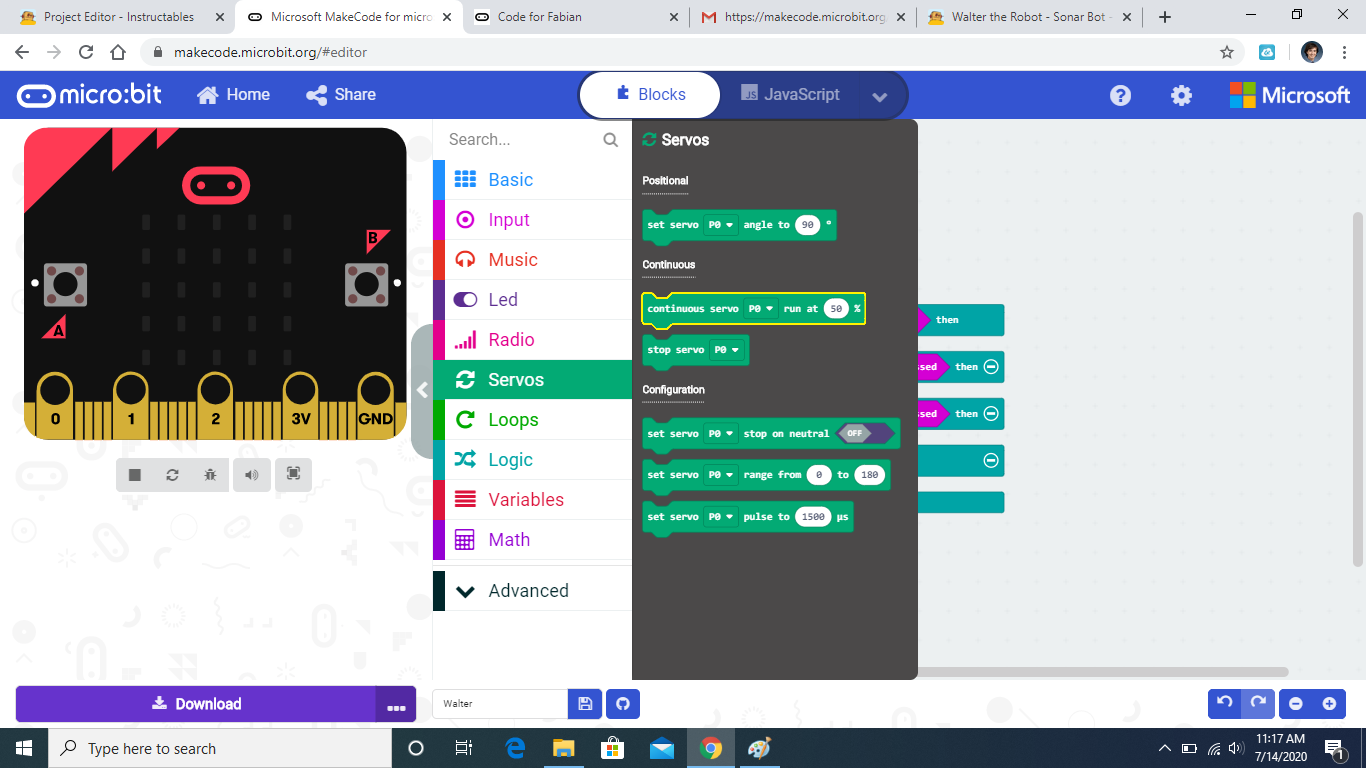1366x768 pixels.
Task: Open the Variables blocks category
Action: point(532,500)
